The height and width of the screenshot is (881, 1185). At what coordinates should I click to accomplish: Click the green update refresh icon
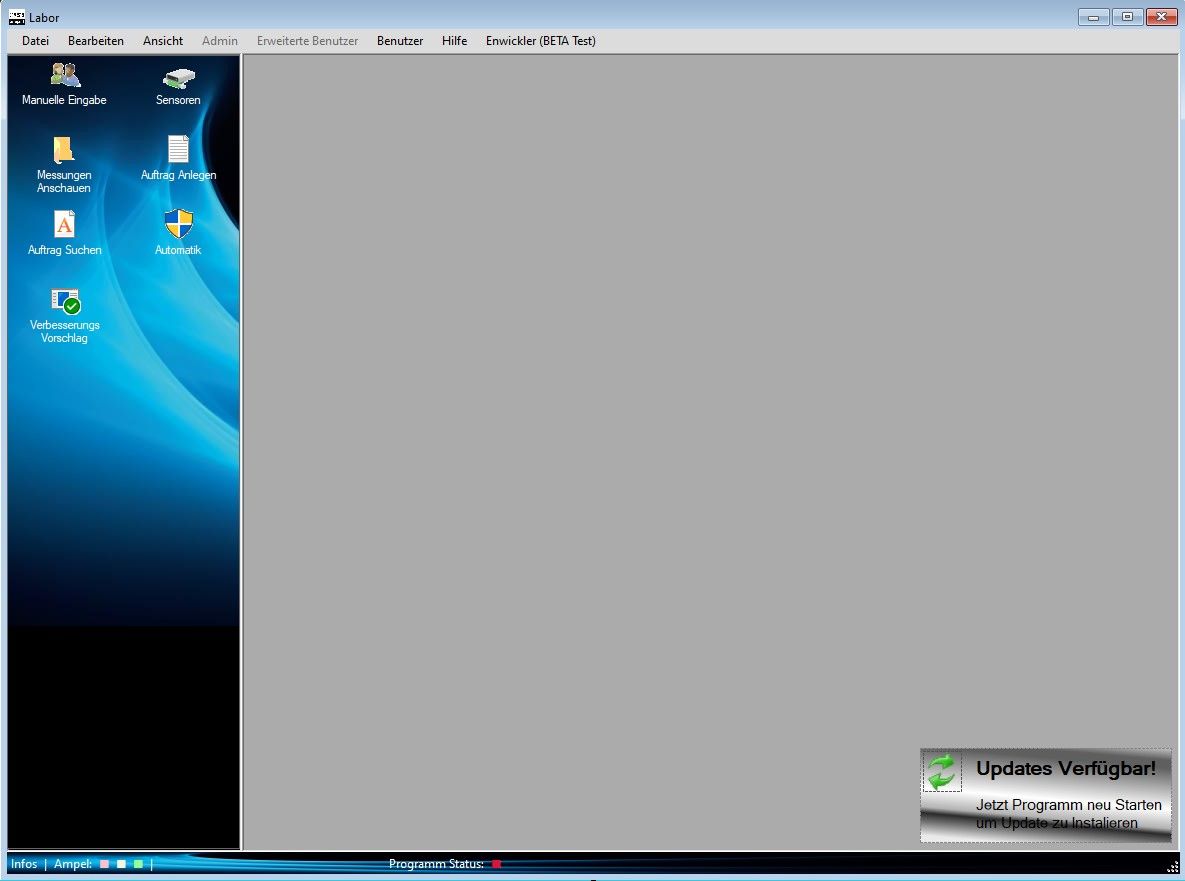pos(942,772)
